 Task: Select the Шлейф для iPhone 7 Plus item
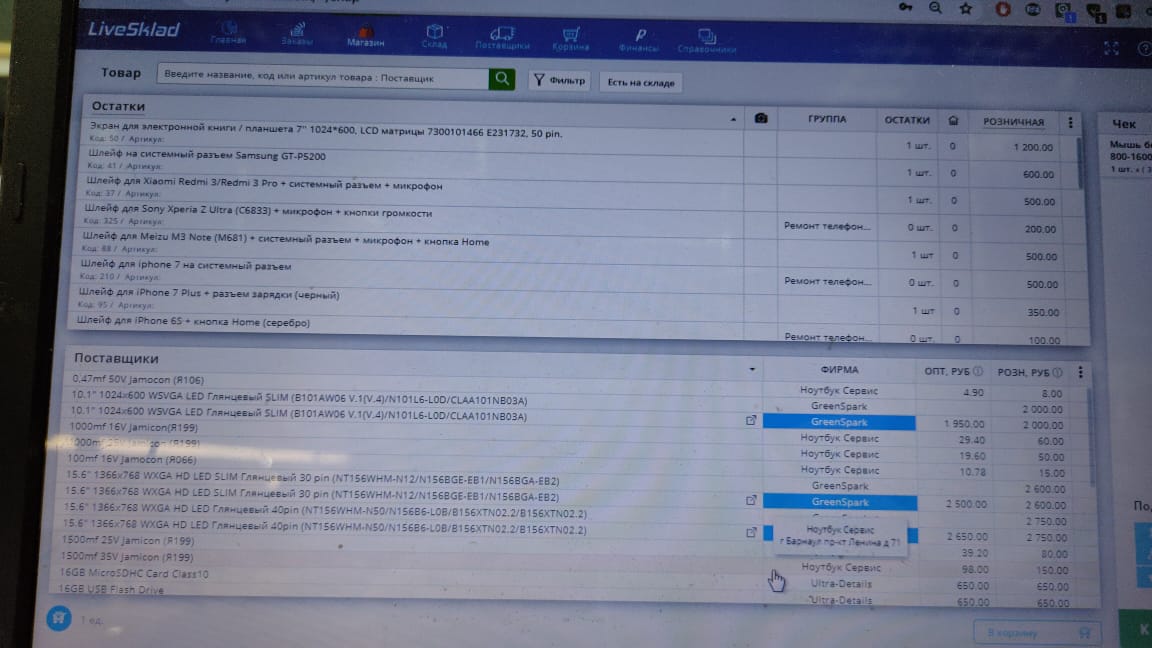[x=210, y=295]
